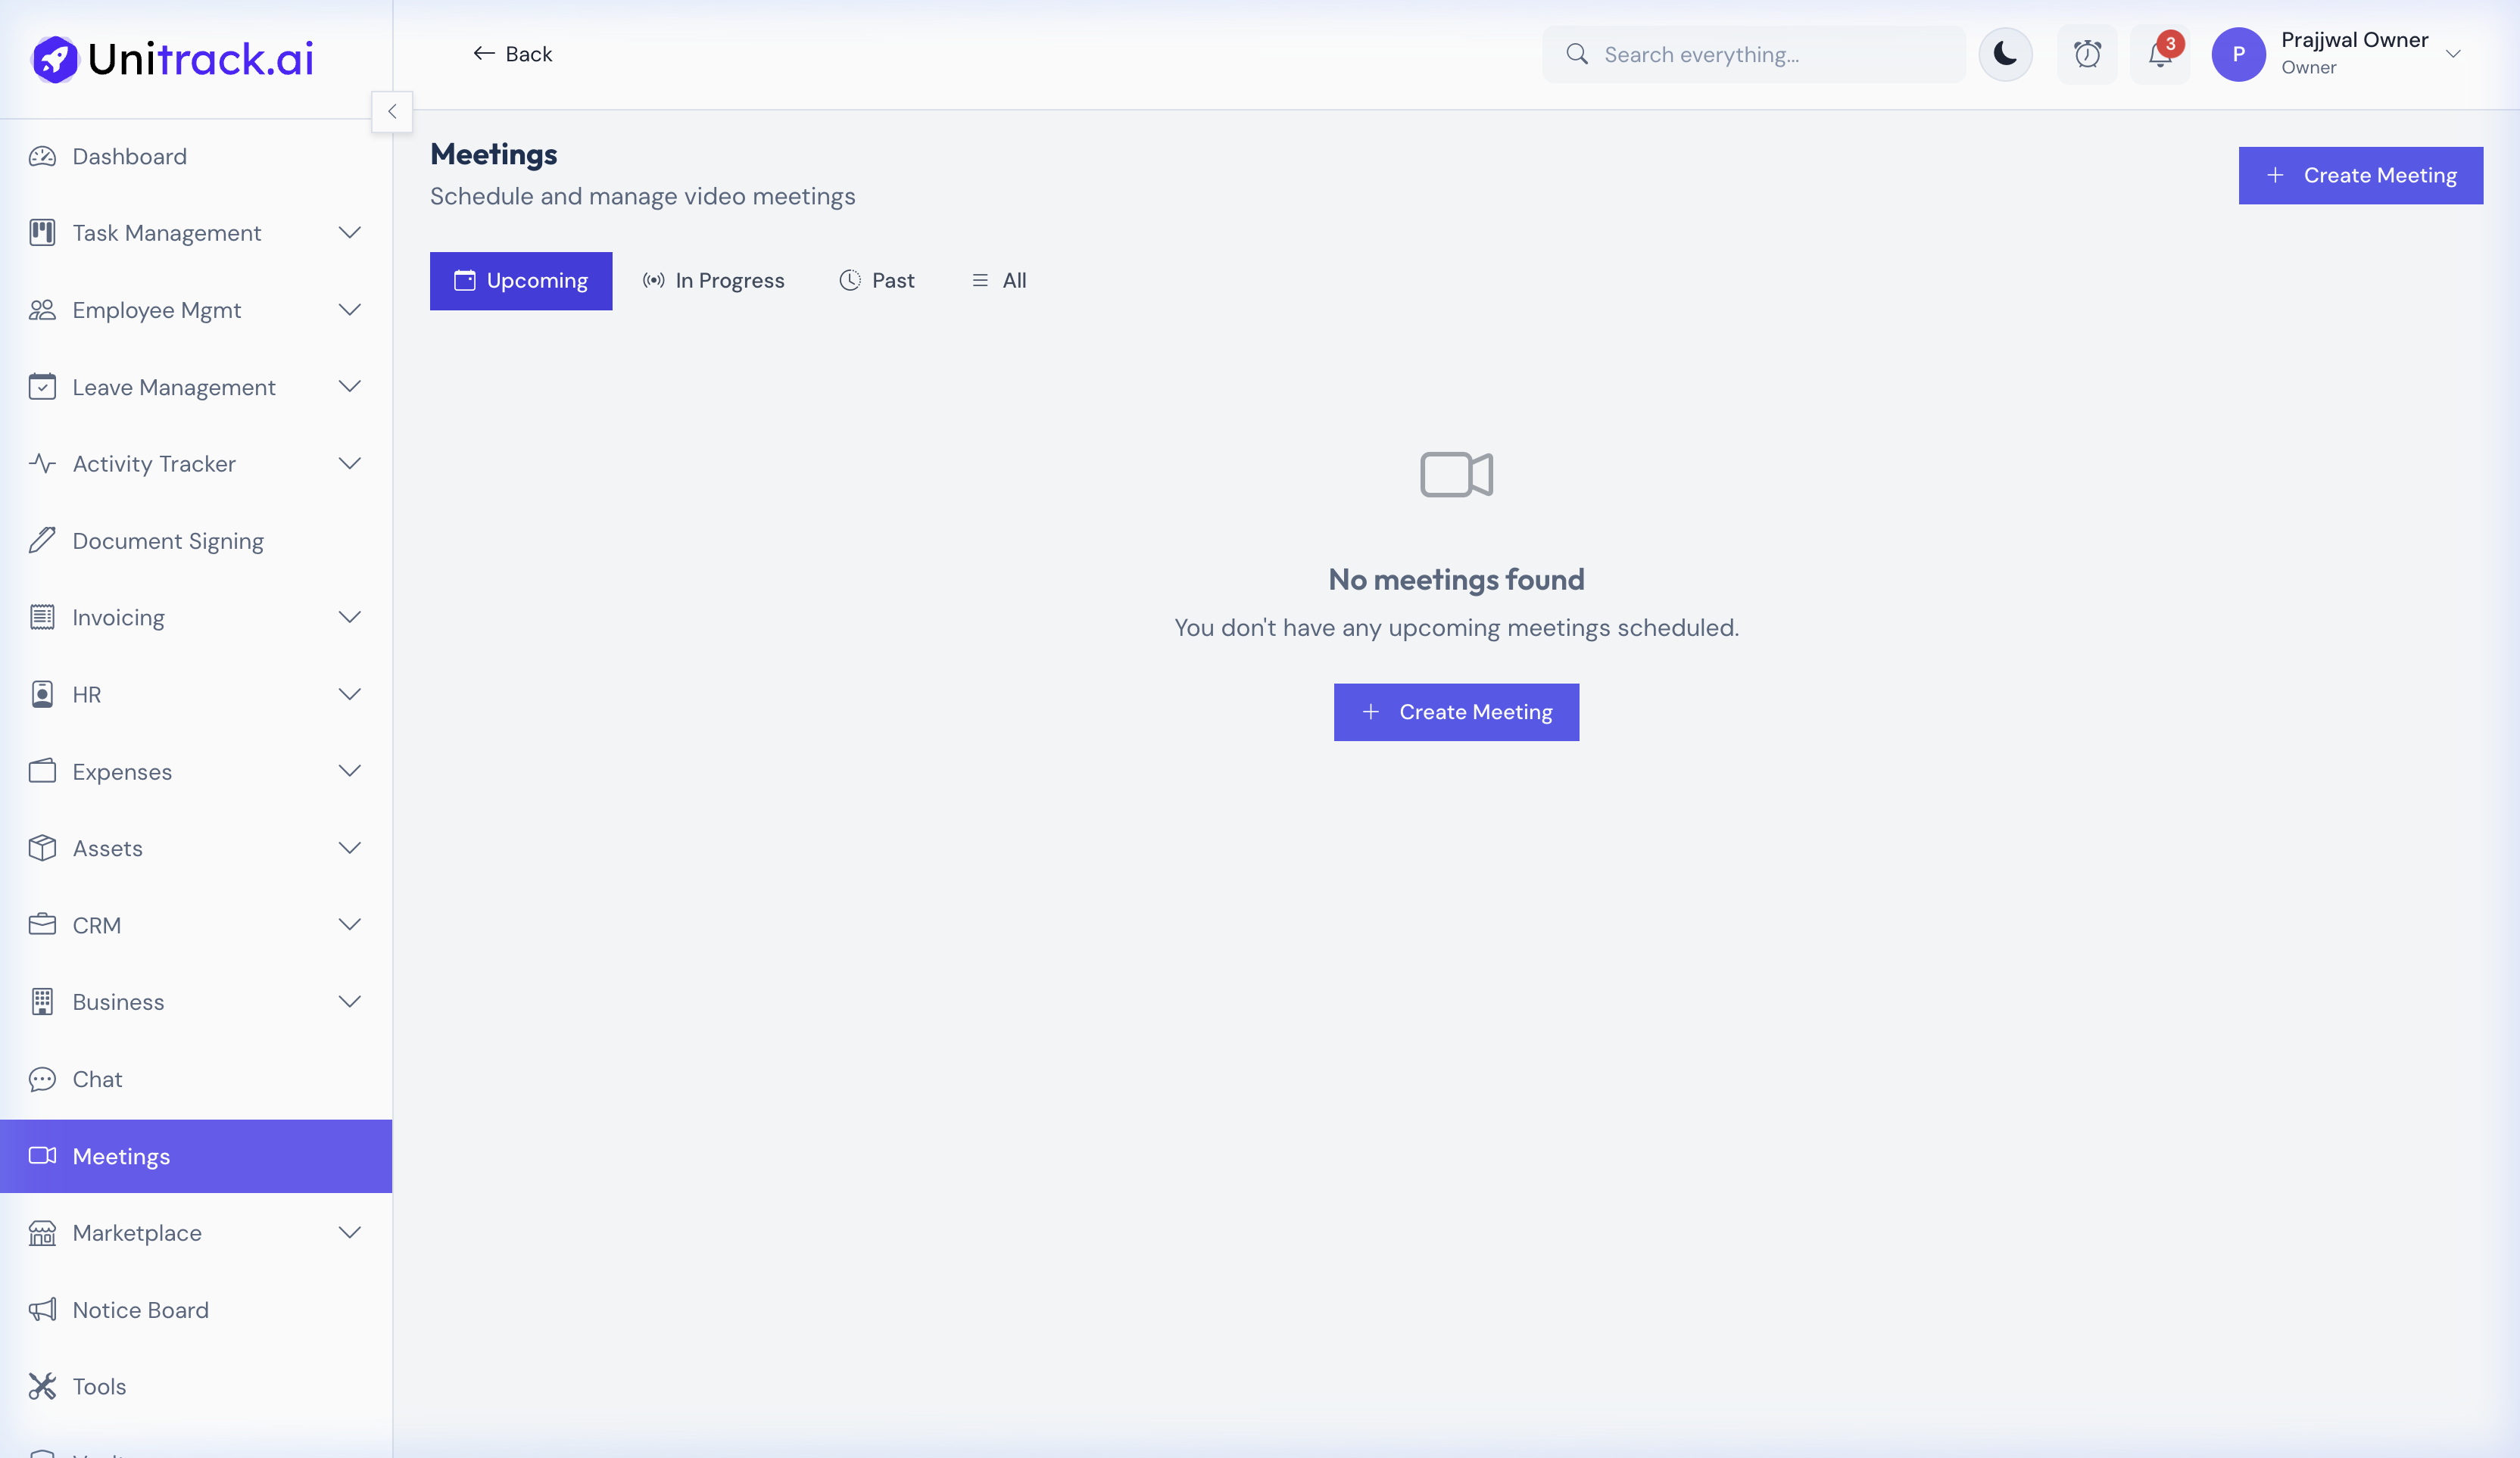Open notifications bell with 3 badge

point(2159,54)
